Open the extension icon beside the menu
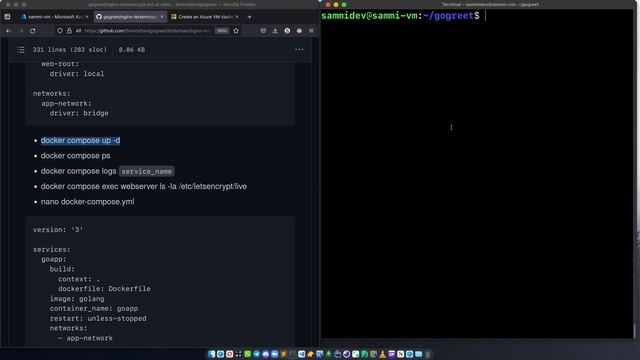This screenshot has width=640, height=360. pyautogui.click(x=299, y=31)
